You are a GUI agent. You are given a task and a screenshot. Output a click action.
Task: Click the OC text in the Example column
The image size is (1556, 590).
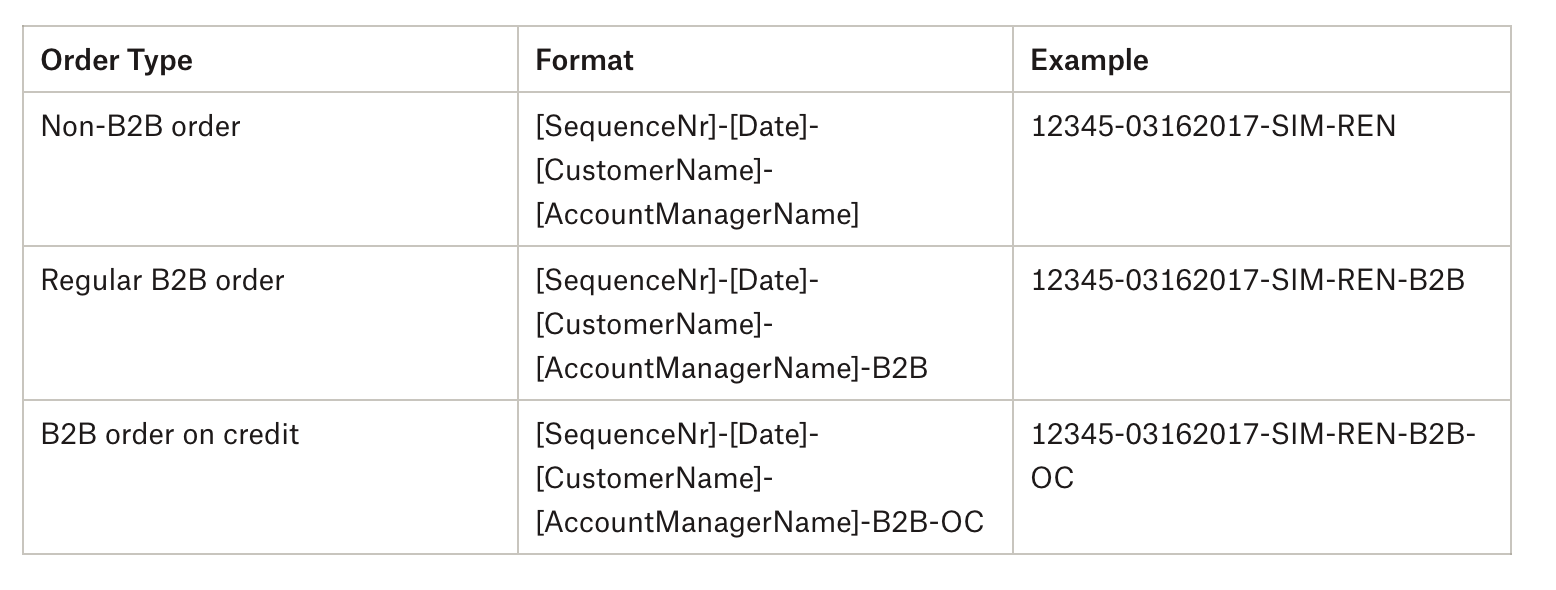[1052, 478]
